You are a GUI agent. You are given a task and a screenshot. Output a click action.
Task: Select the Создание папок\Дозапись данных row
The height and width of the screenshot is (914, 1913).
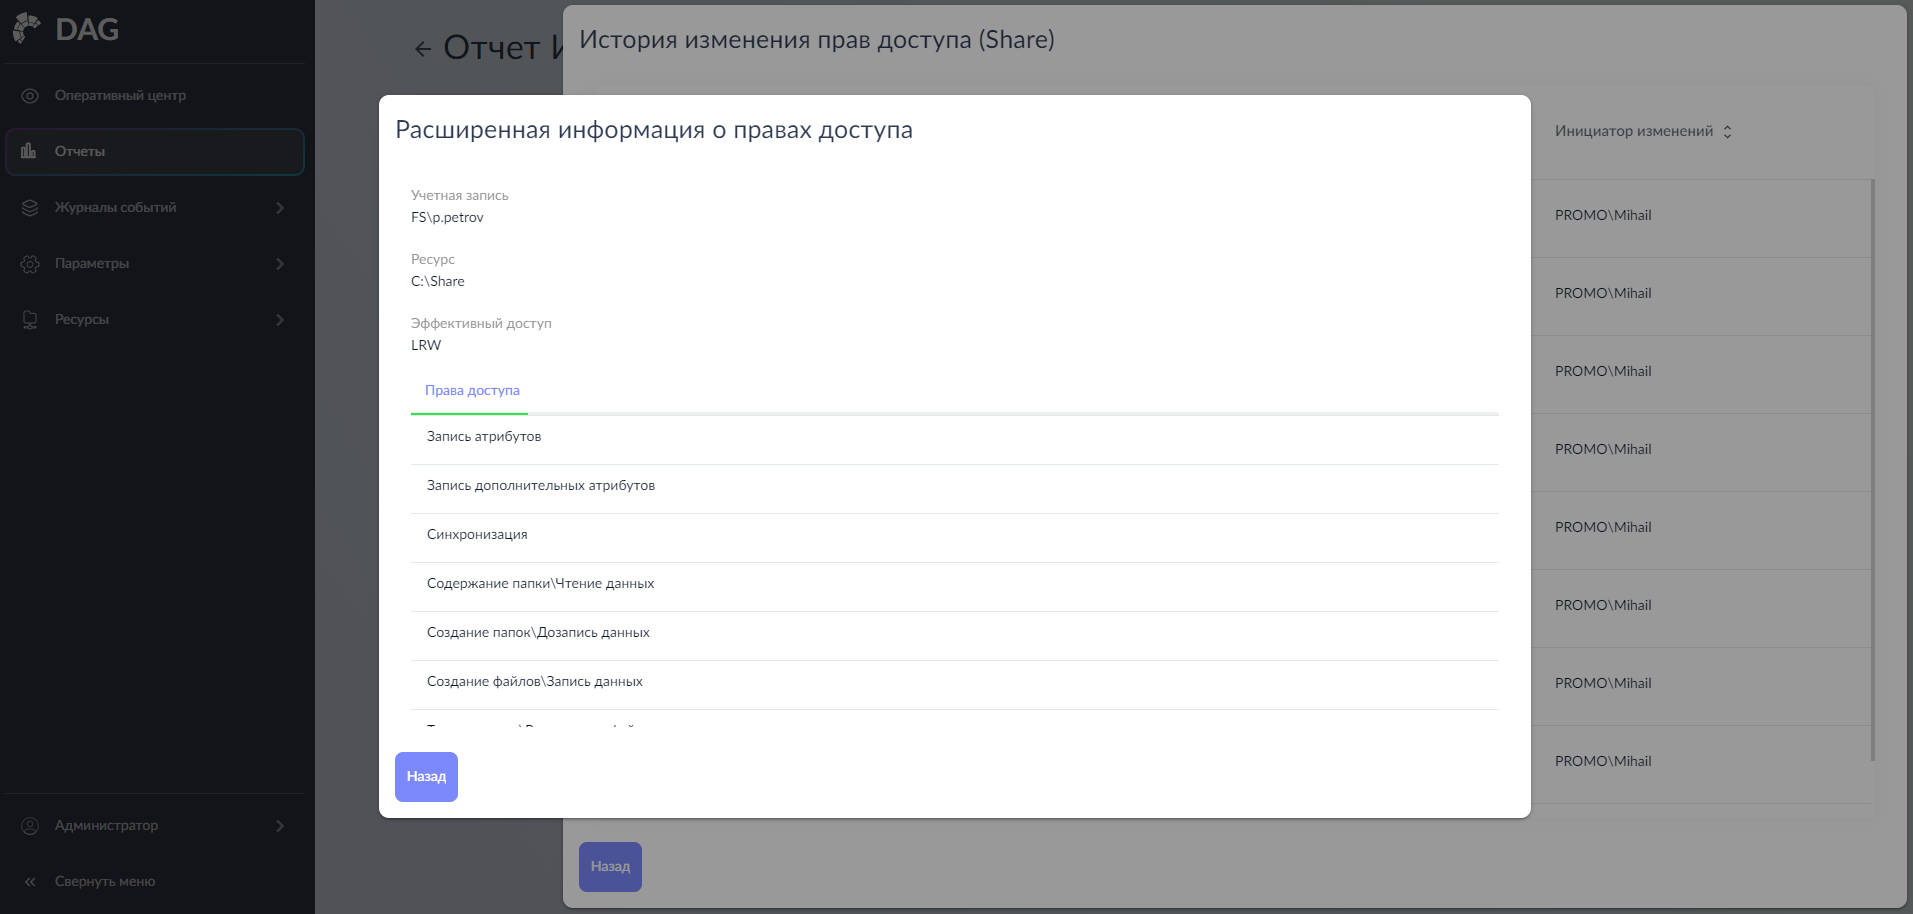tap(955, 636)
